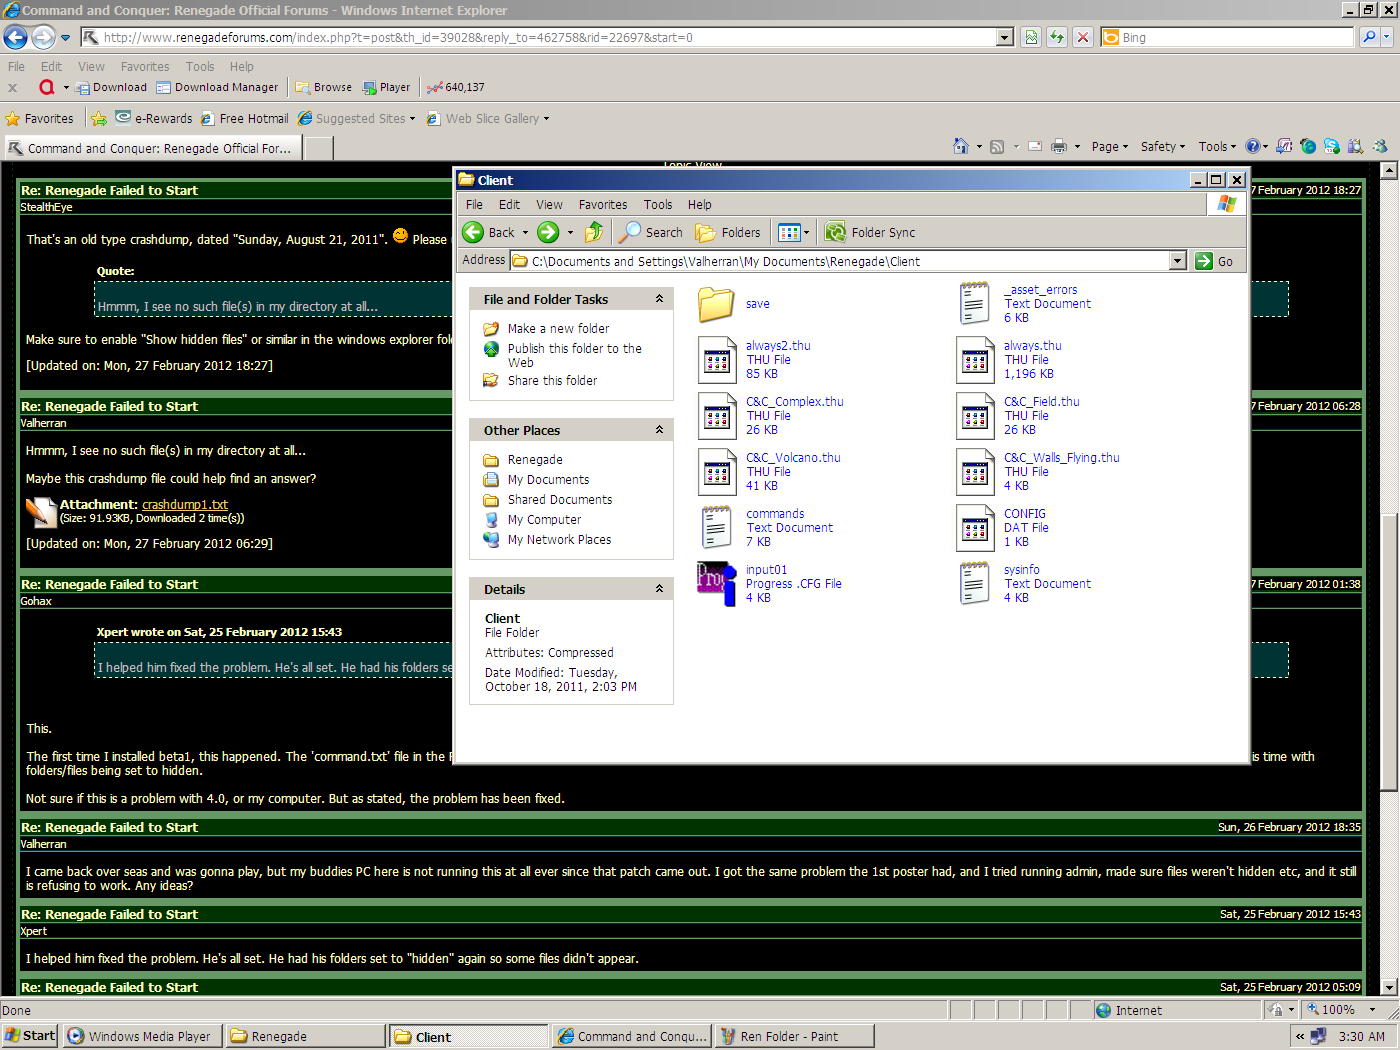Click the Up folder icon in Explorer toolbar
This screenshot has width=1400, height=1050.
point(594,232)
